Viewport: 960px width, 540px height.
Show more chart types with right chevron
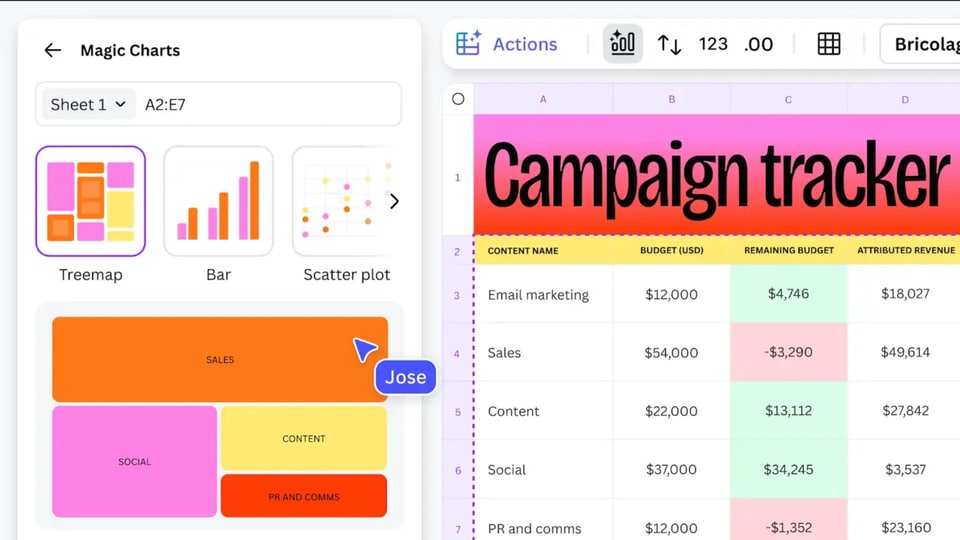click(x=394, y=201)
